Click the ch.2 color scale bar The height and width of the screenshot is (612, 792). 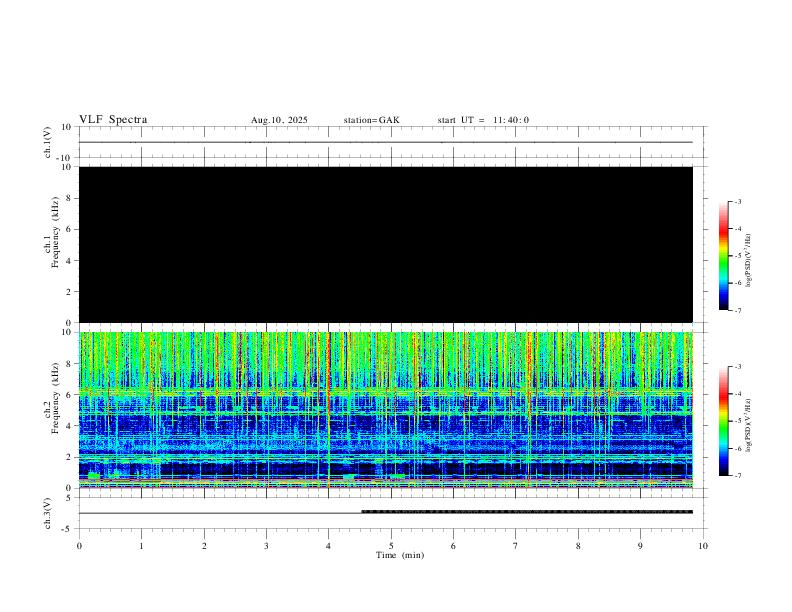tap(723, 421)
